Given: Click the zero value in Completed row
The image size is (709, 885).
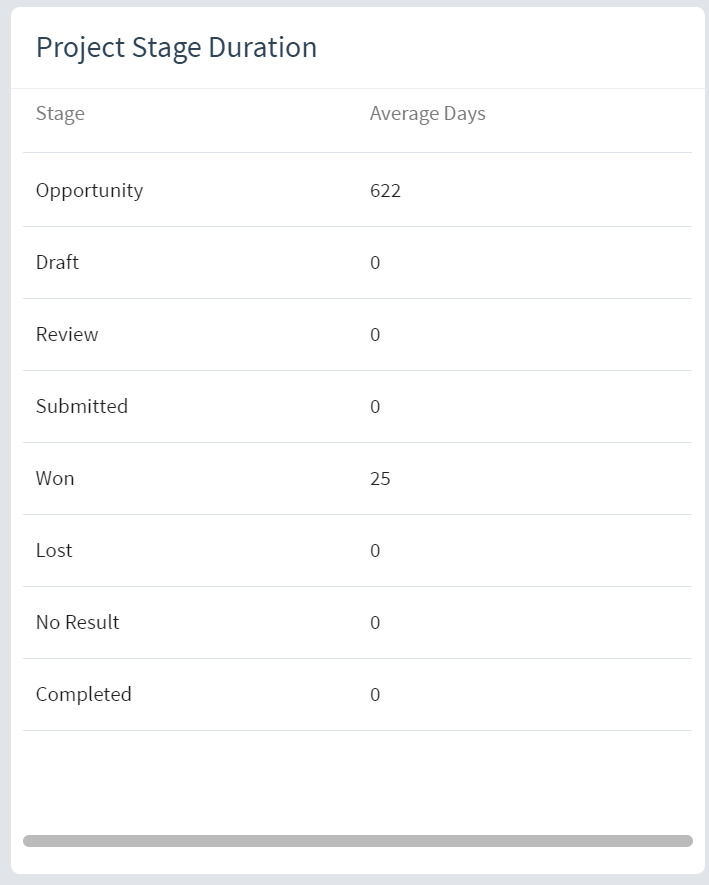Looking at the screenshot, I should point(375,694).
